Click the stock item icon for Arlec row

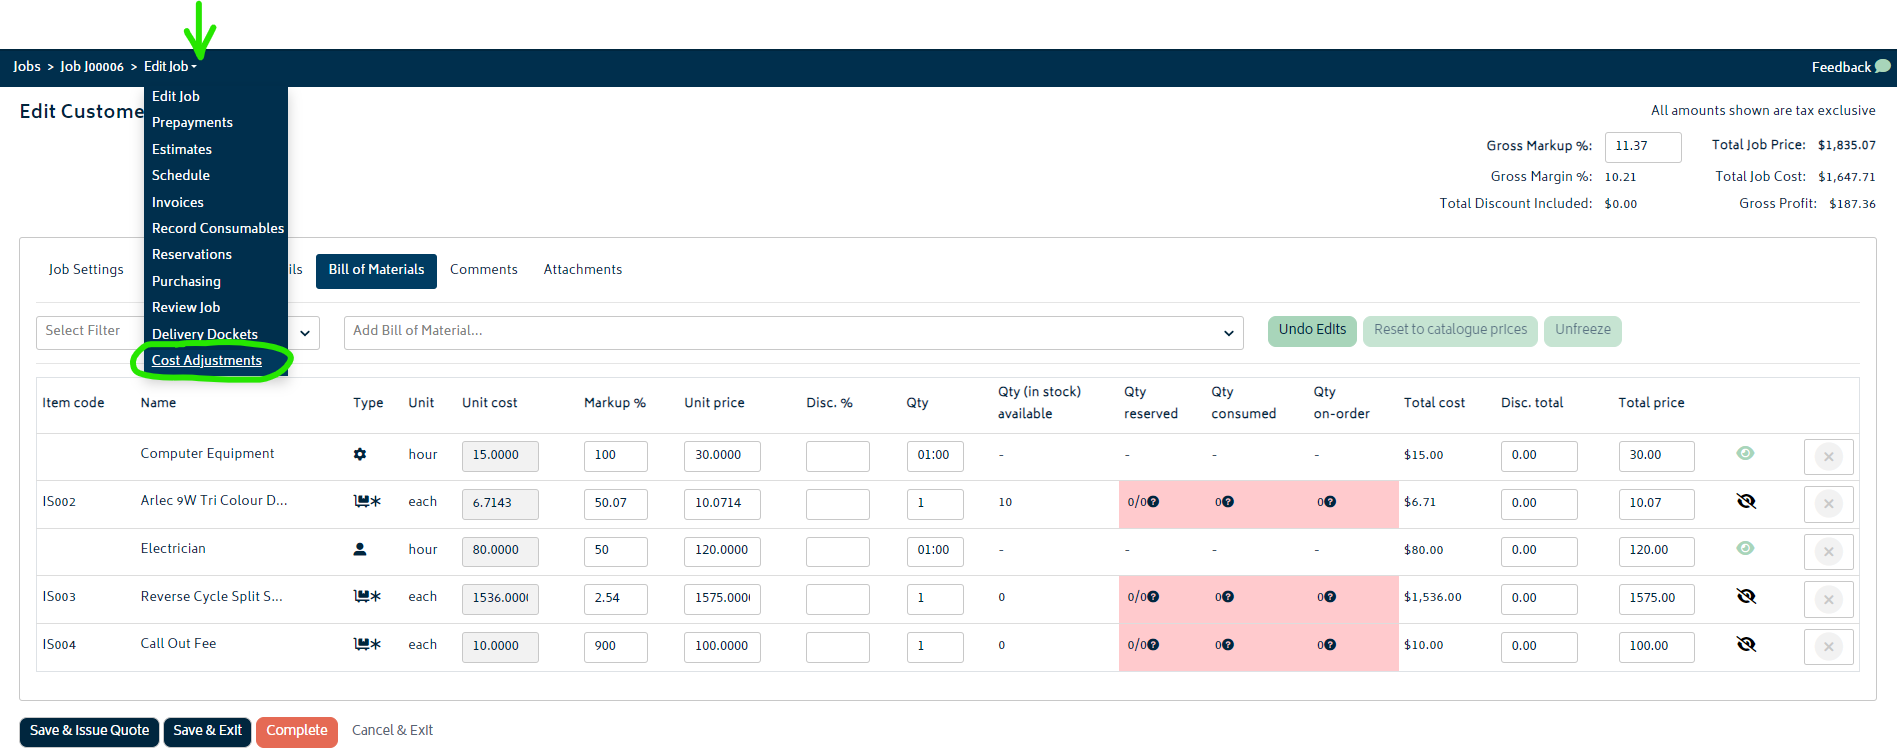(367, 502)
